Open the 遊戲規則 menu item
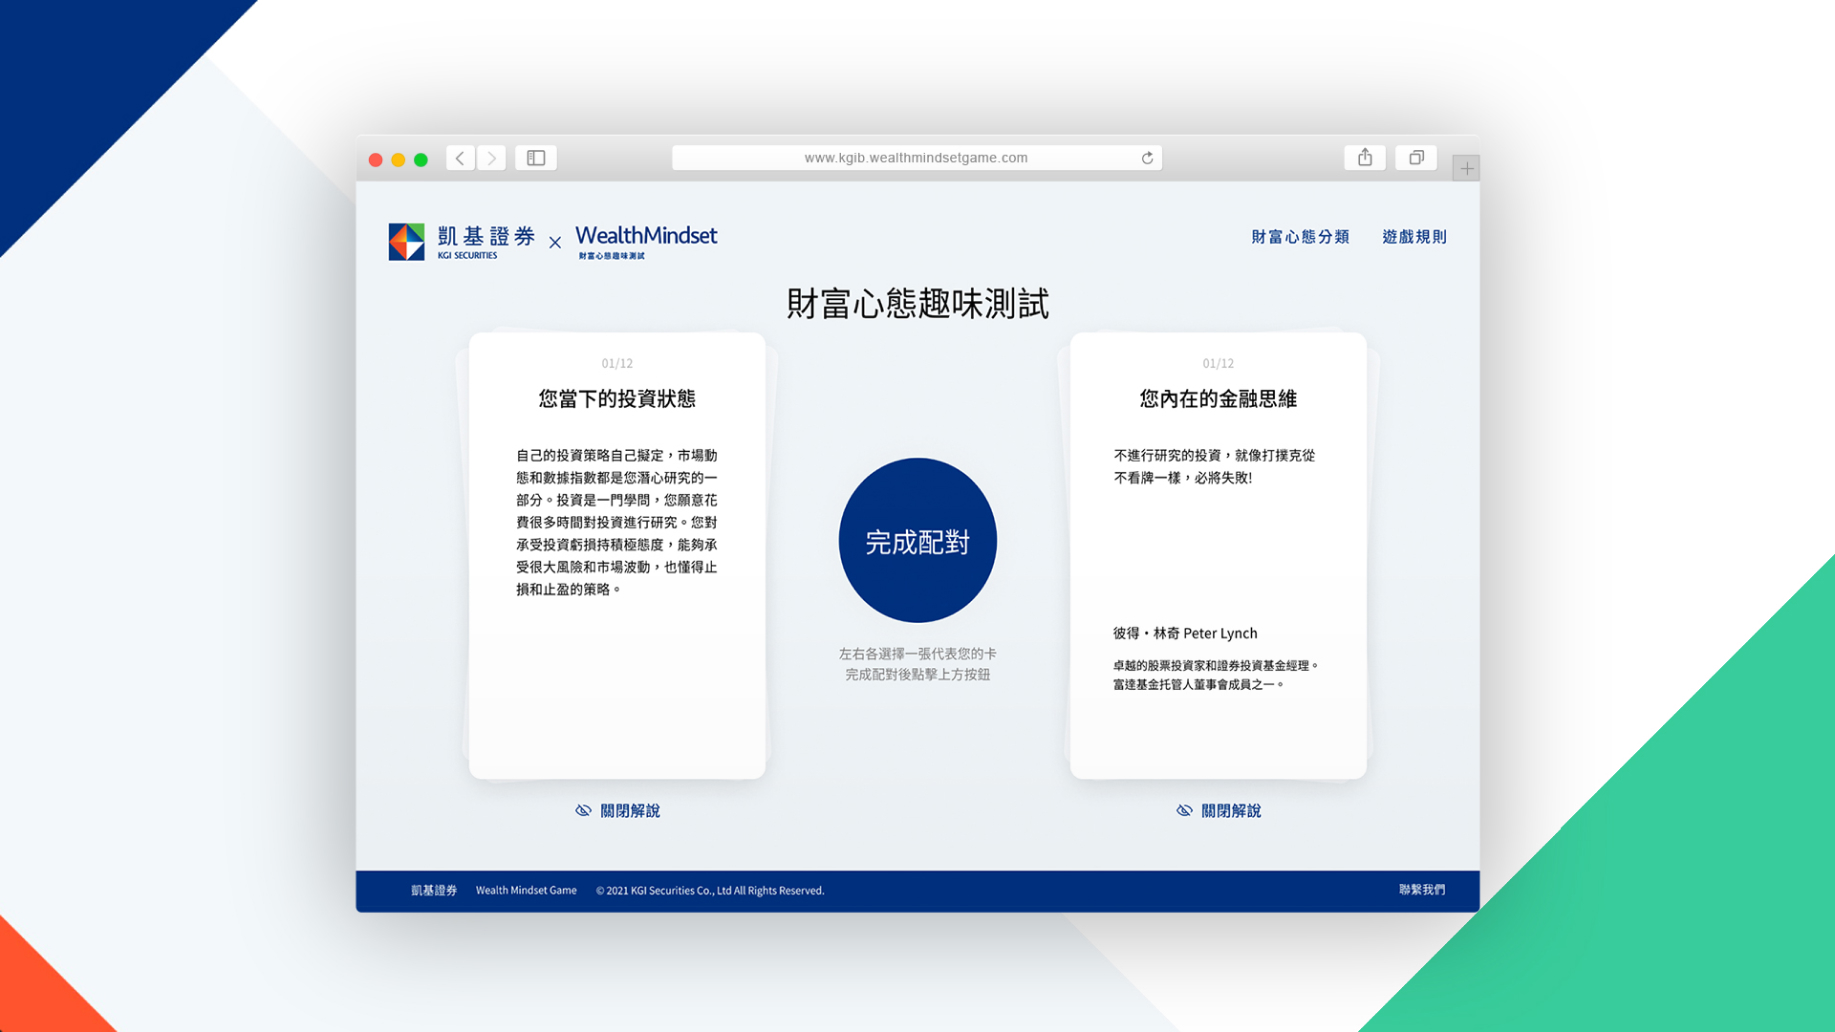Screen dimensions: 1835x1032 coord(1414,237)
